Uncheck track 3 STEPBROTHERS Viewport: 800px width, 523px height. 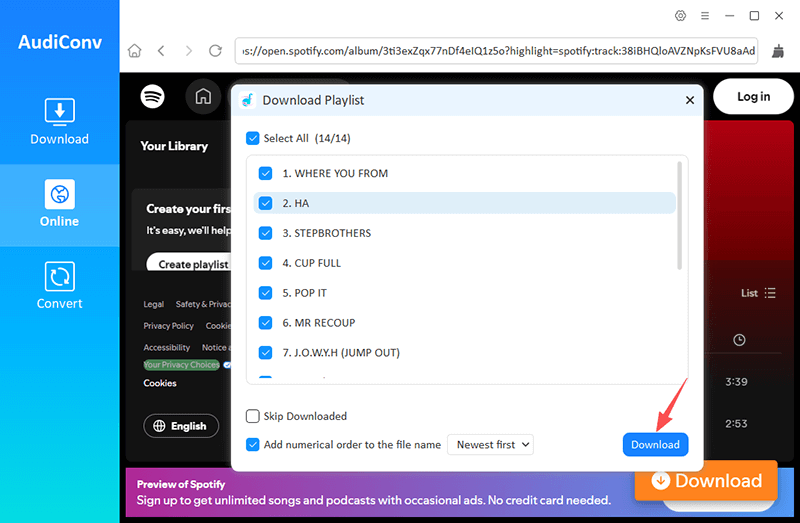point(265,233)
